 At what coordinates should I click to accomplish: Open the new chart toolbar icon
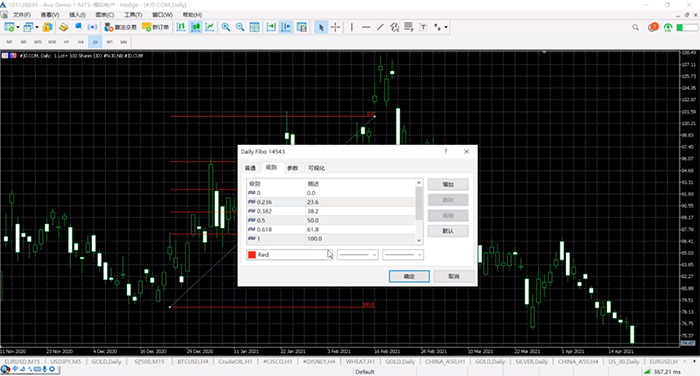pyautogui.click(x=9, y=27)
